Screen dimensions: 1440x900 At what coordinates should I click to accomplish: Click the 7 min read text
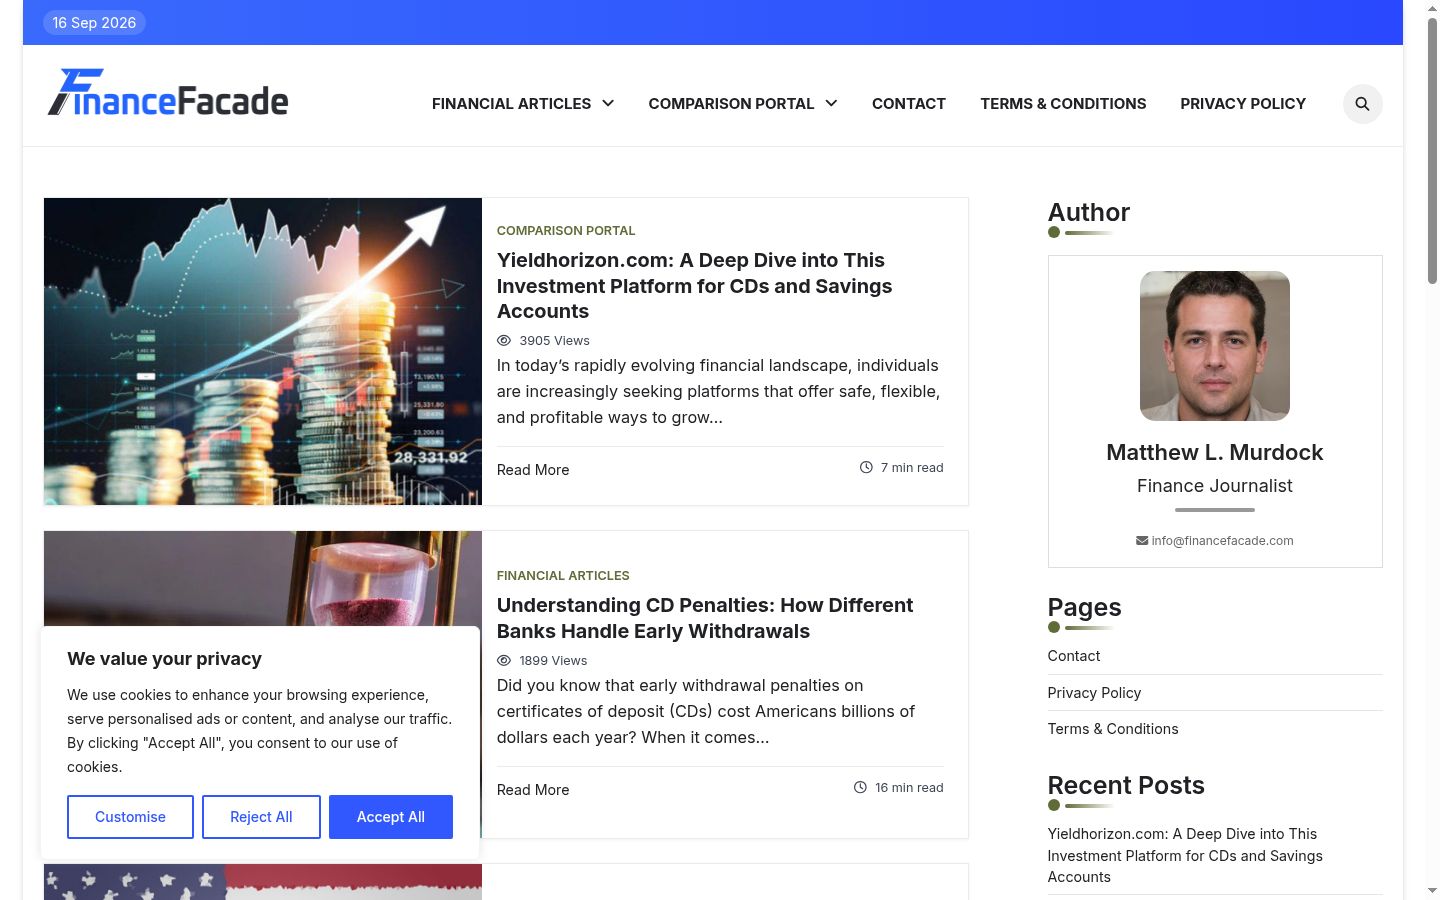(x=912, y=468)
